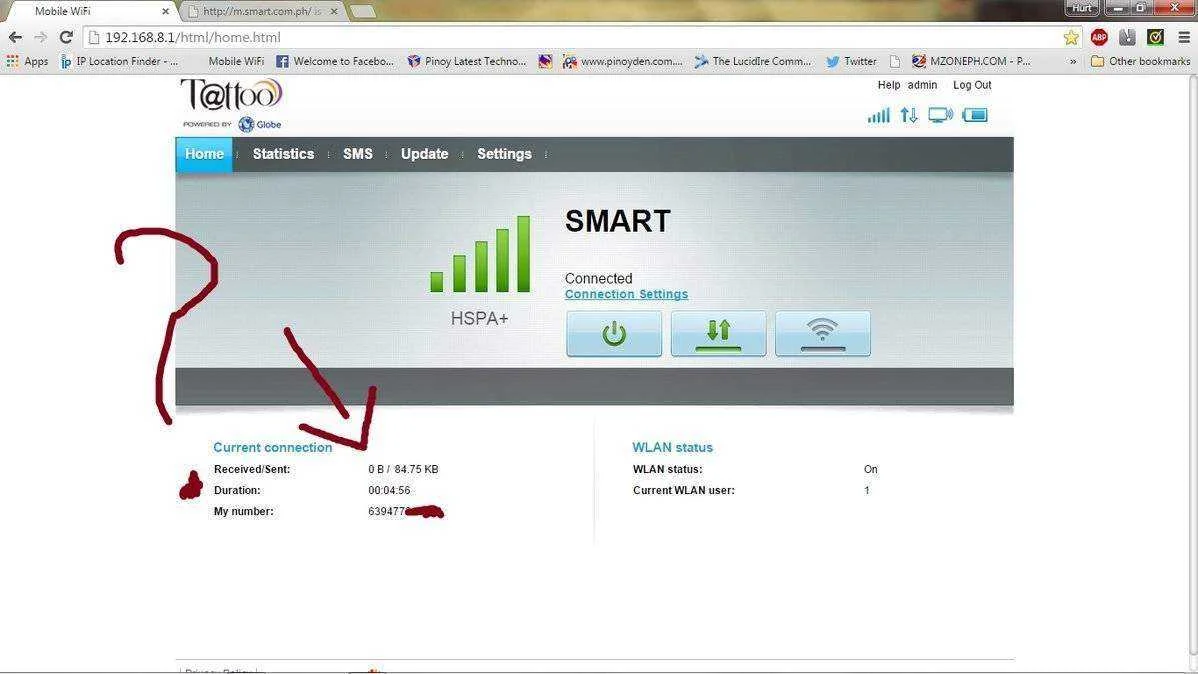Switch to the Home tab
Viewport: 1198px width, 674px height.
(x=204, y=154)
